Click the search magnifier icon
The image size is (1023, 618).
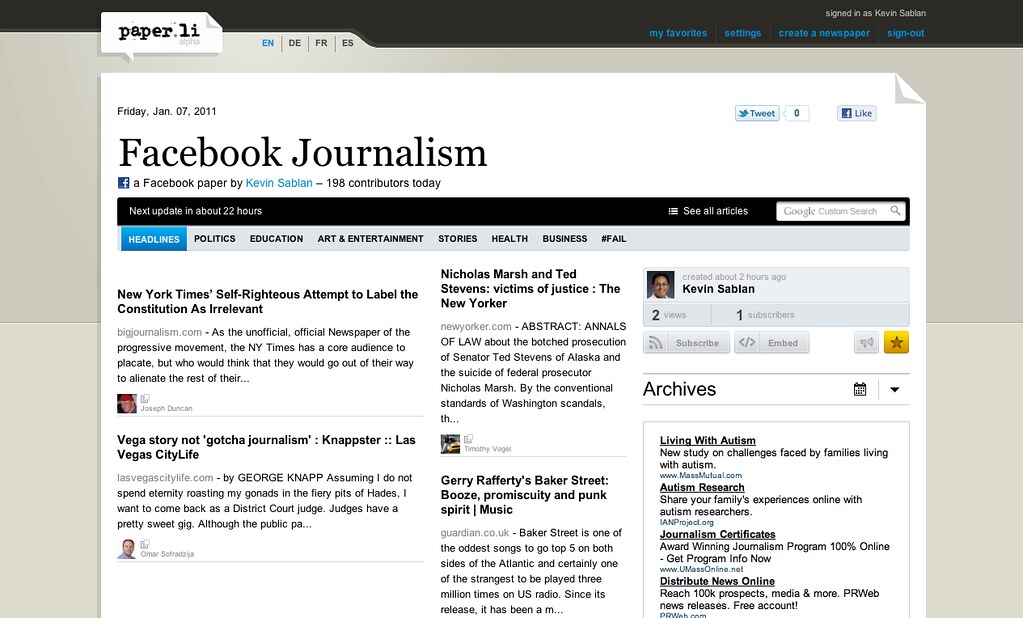tap(895, 211)
